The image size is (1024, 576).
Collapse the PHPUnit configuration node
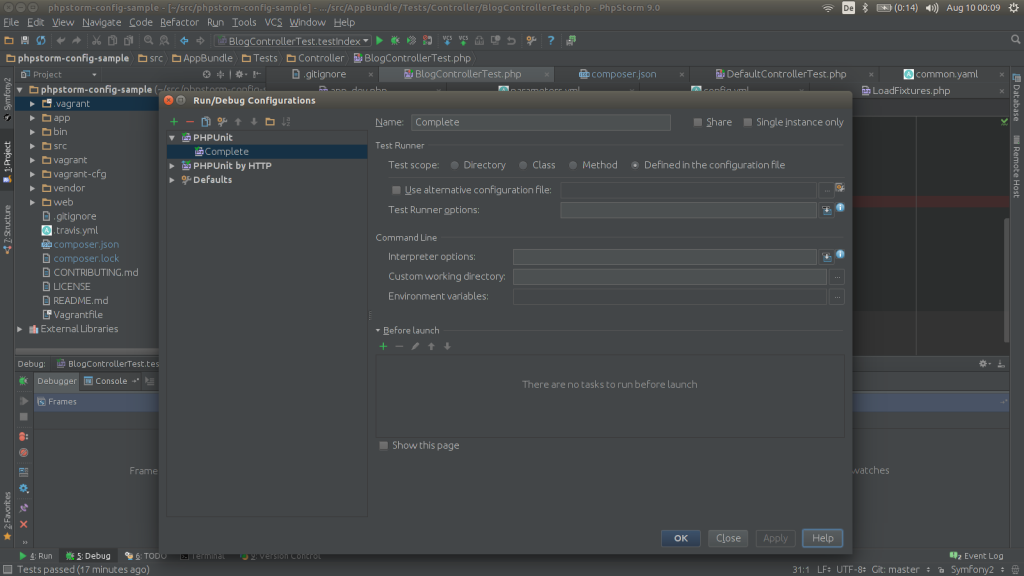tap(172, 138)
